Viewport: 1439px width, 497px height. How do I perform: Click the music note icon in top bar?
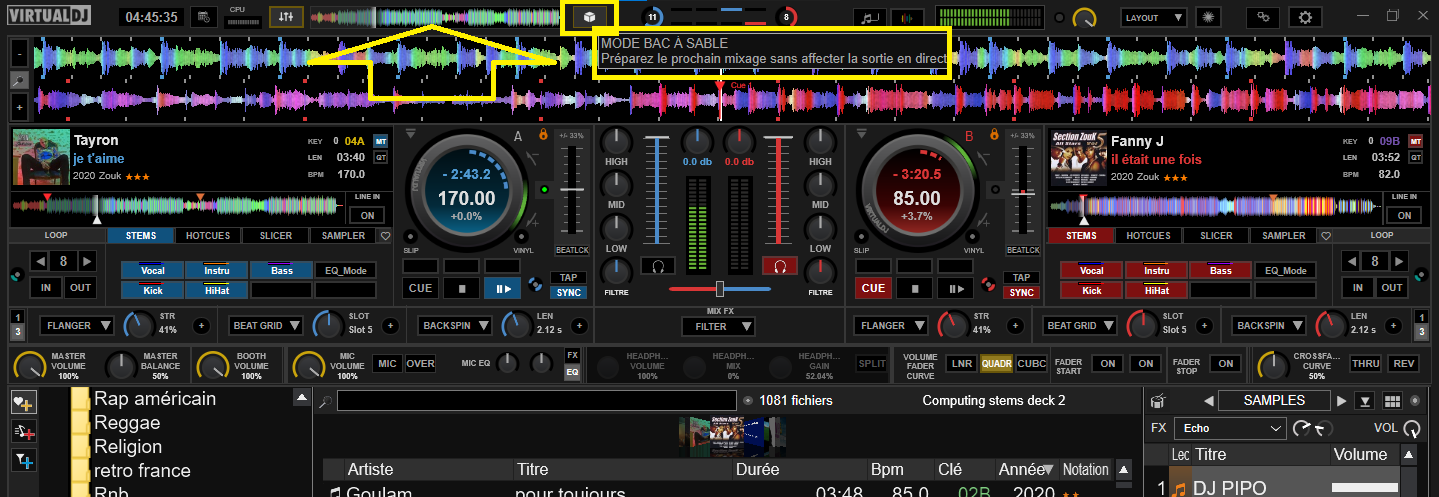click(870, 17)
